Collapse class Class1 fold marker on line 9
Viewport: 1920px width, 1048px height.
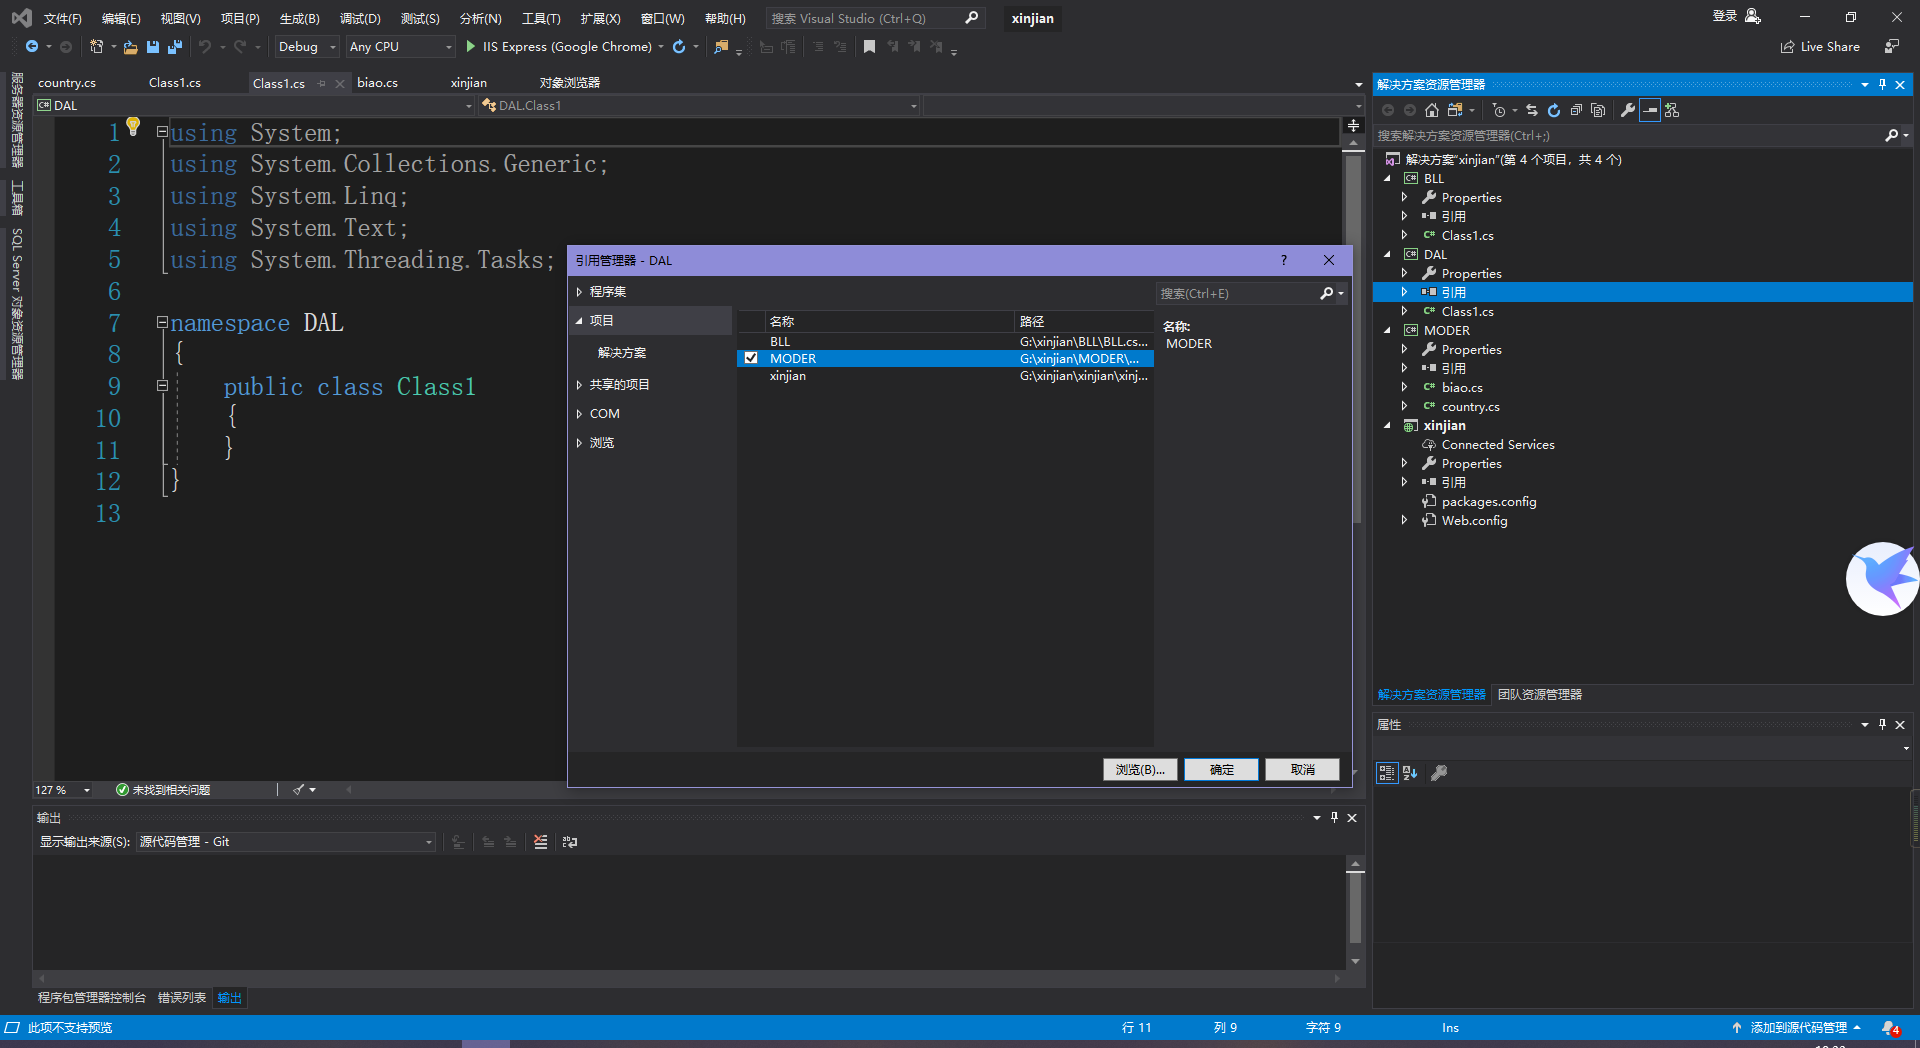162,386
